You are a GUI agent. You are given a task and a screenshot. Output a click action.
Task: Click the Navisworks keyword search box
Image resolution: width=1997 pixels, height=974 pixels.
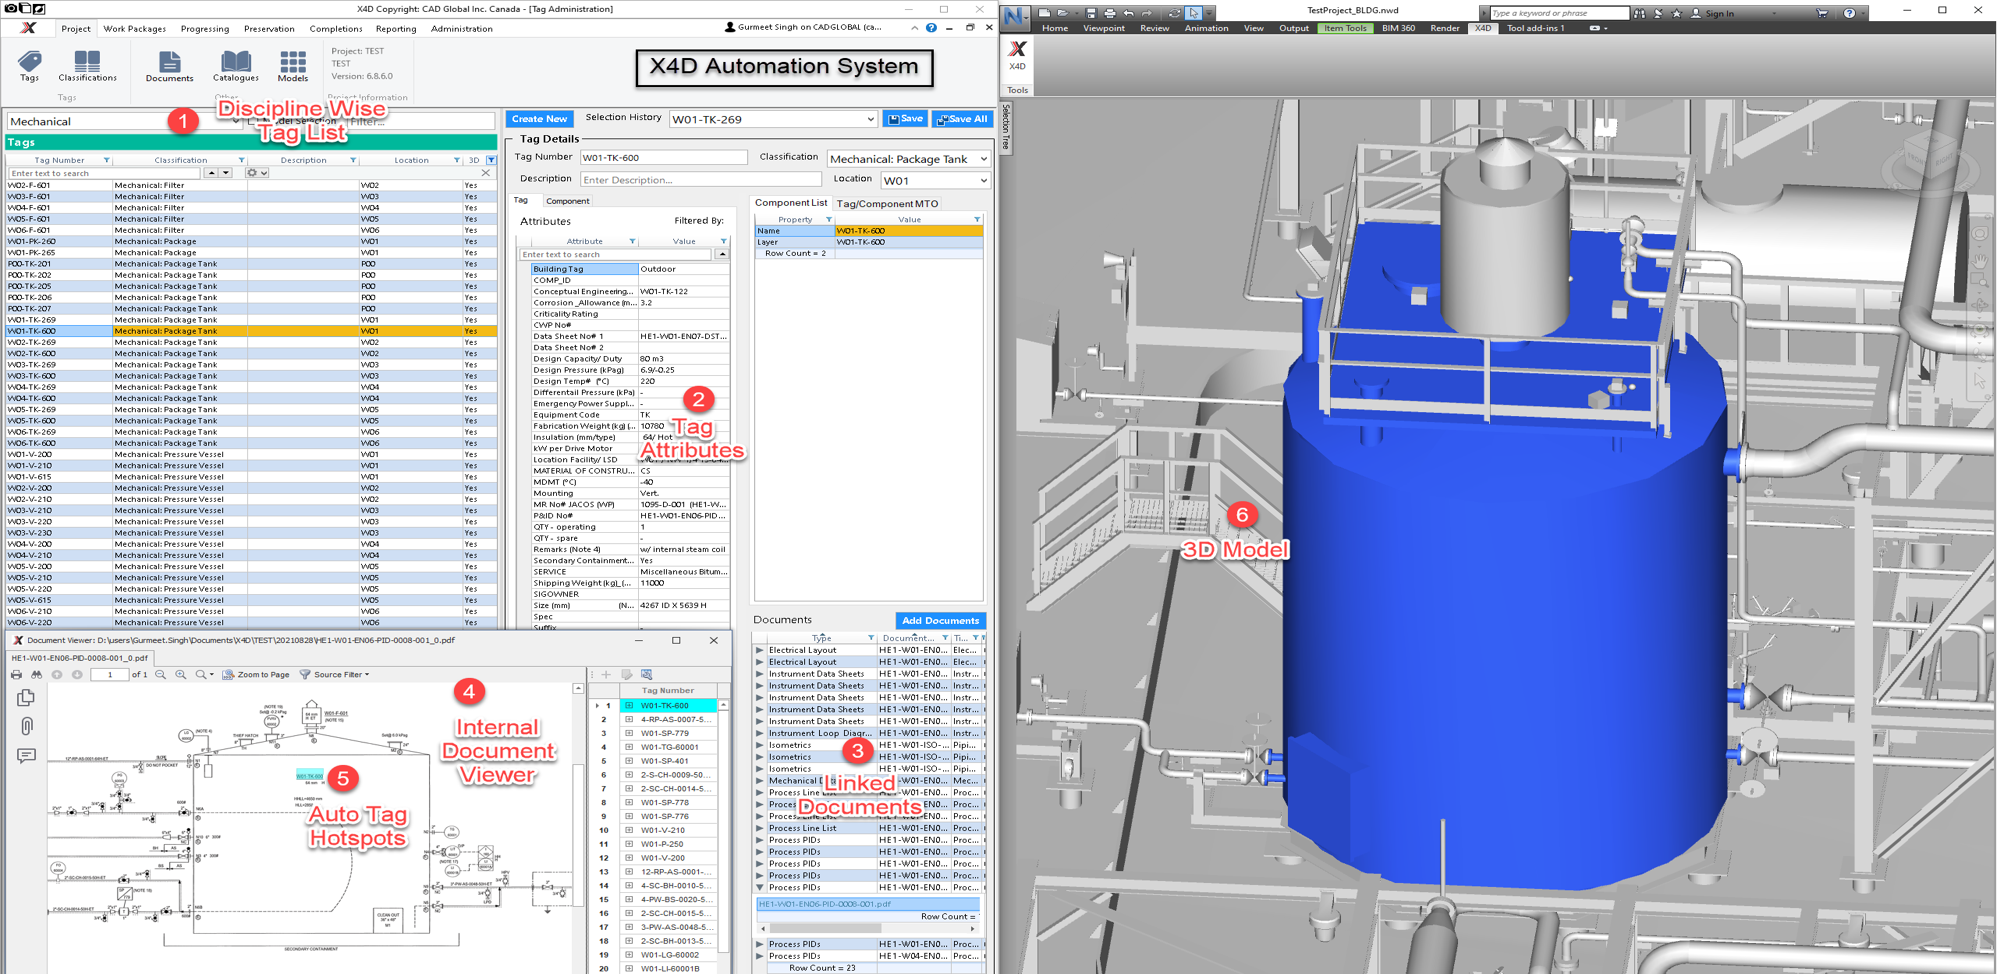point(1558,13)
